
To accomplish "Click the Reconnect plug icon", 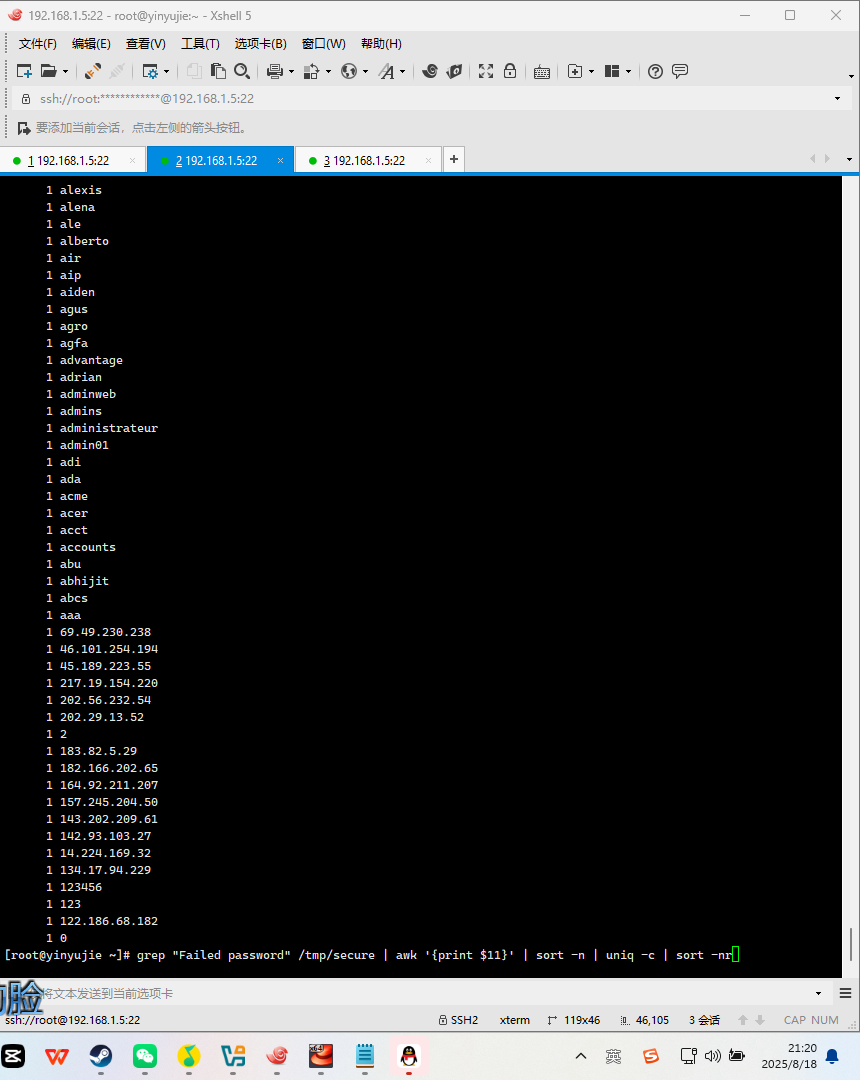I will (92, 71).
